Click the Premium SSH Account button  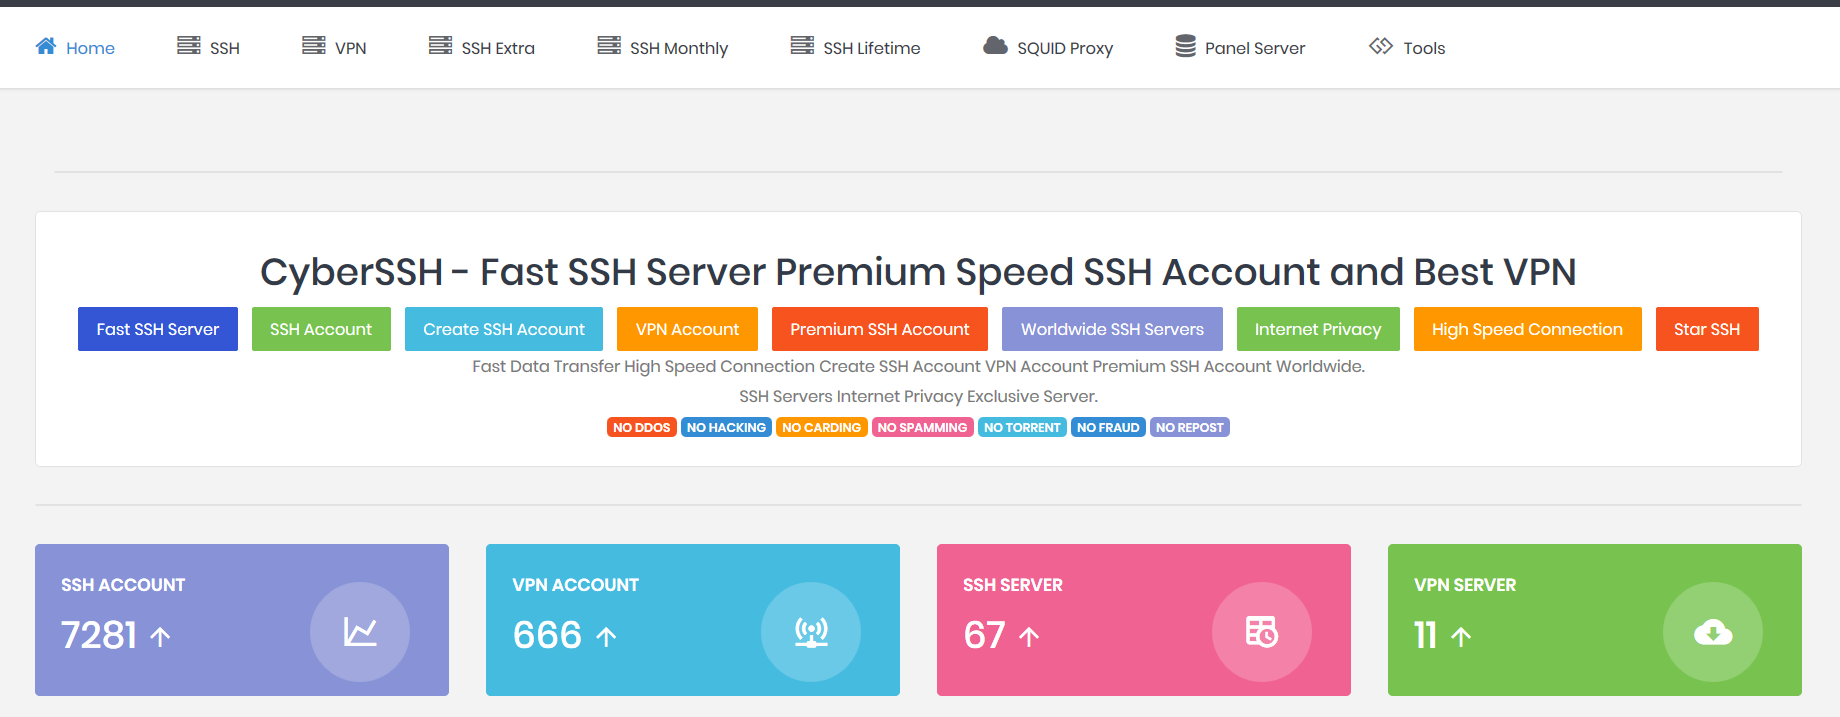(880, 329)
